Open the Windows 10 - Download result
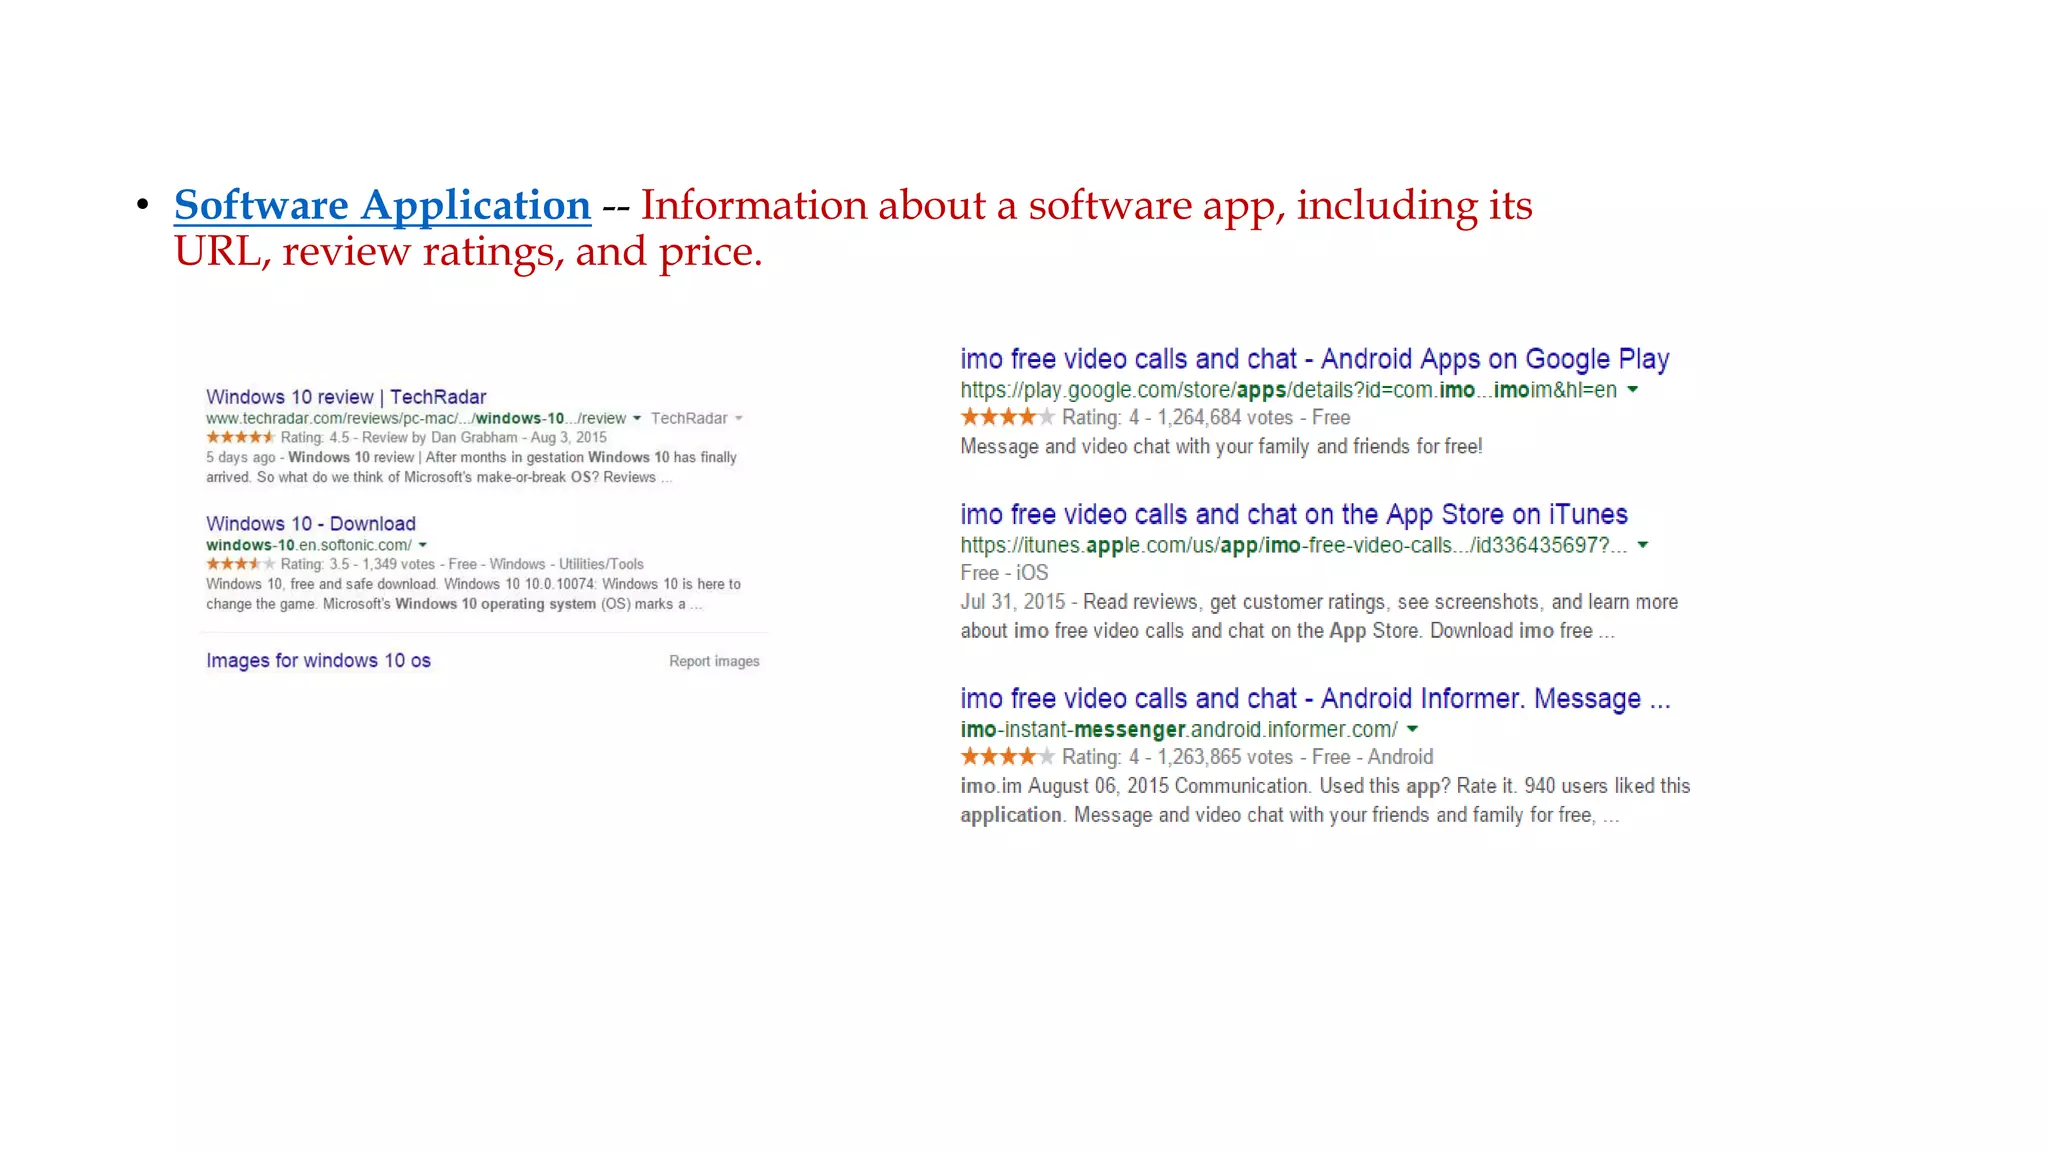 (310, 524)
